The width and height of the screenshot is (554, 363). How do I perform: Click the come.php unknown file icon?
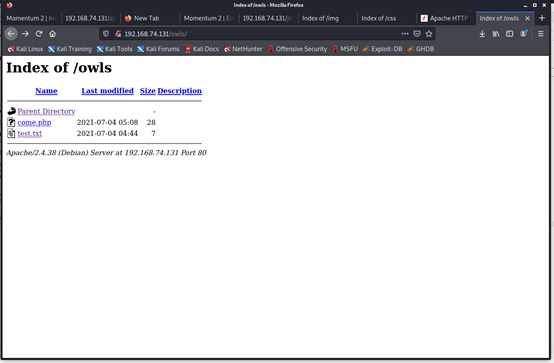11,122
